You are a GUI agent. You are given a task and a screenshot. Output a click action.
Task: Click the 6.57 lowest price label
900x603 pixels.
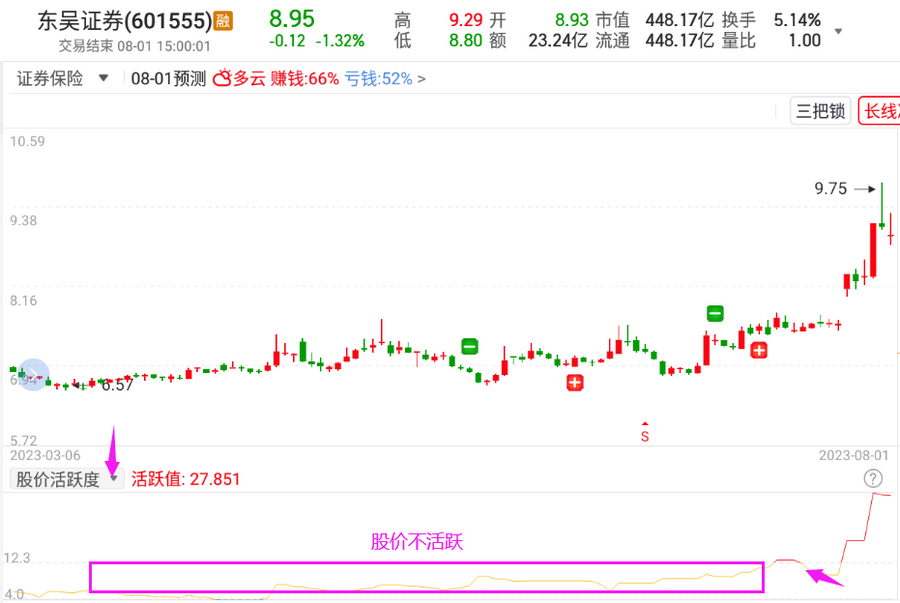click(118, 385)
